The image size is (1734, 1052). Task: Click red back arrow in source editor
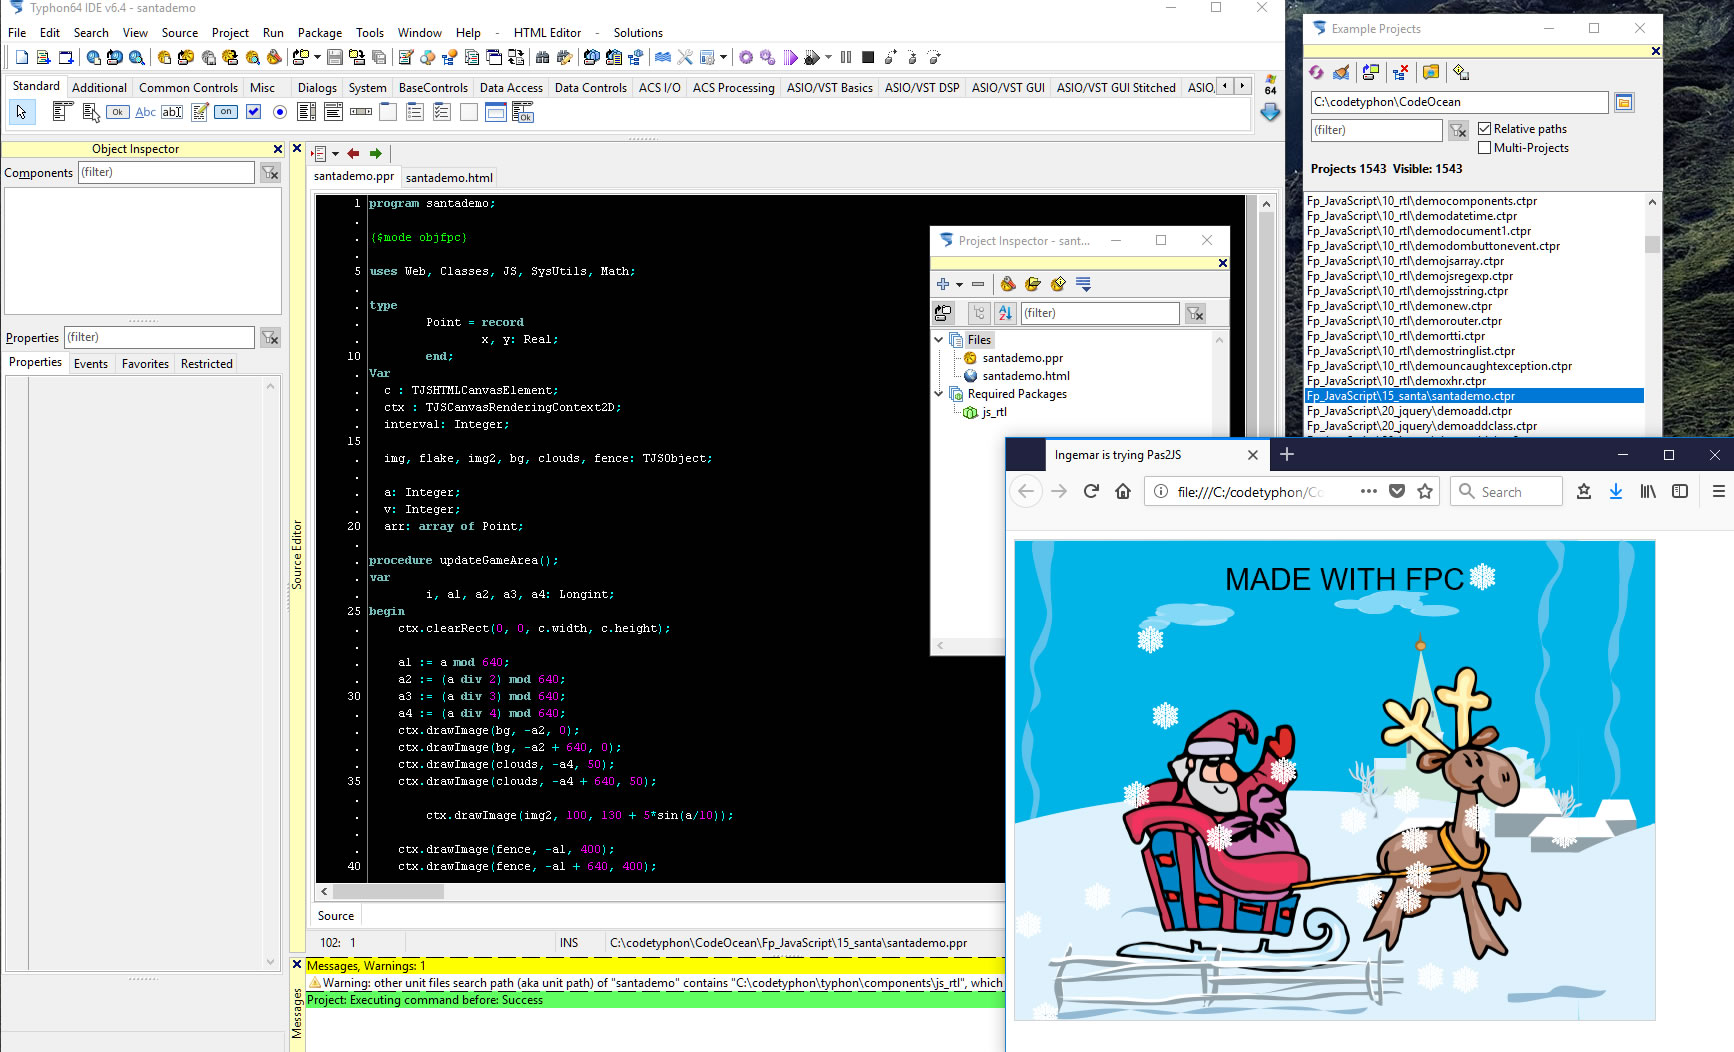pos(353,154)
